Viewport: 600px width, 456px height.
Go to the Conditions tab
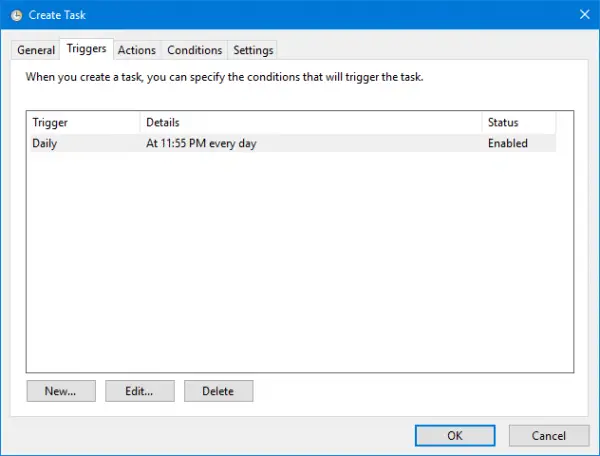pos(194,50)
